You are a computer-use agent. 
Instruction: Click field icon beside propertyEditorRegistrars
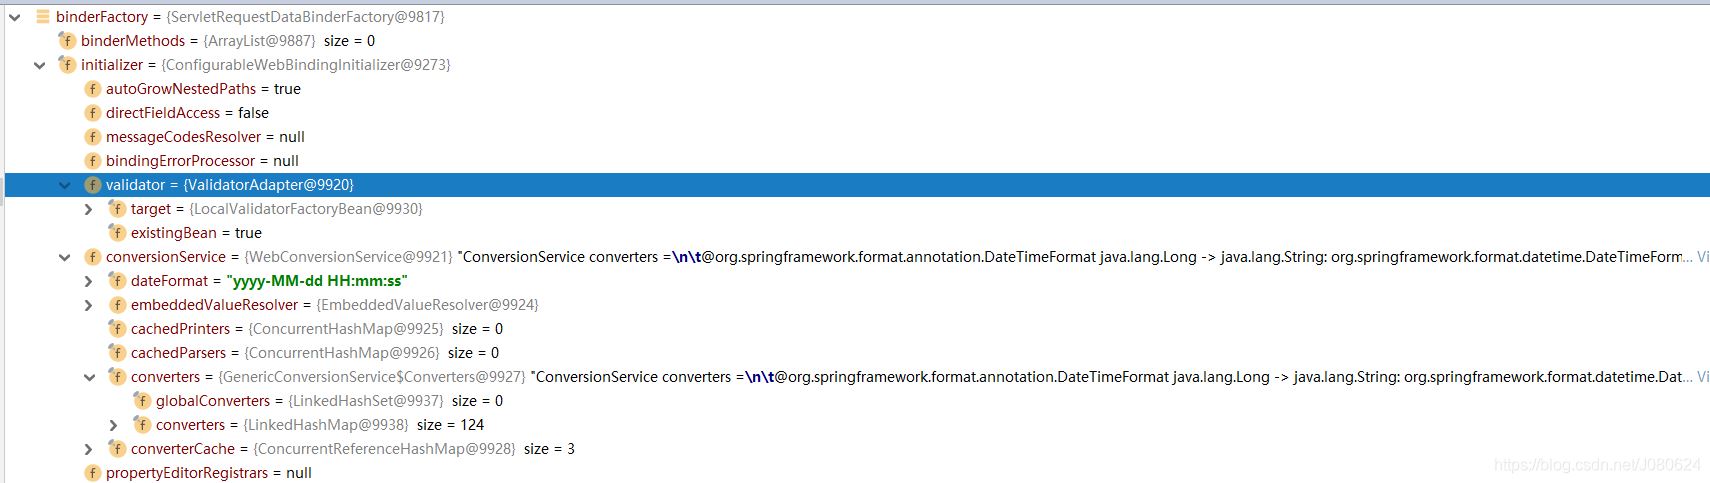point(93,473)
